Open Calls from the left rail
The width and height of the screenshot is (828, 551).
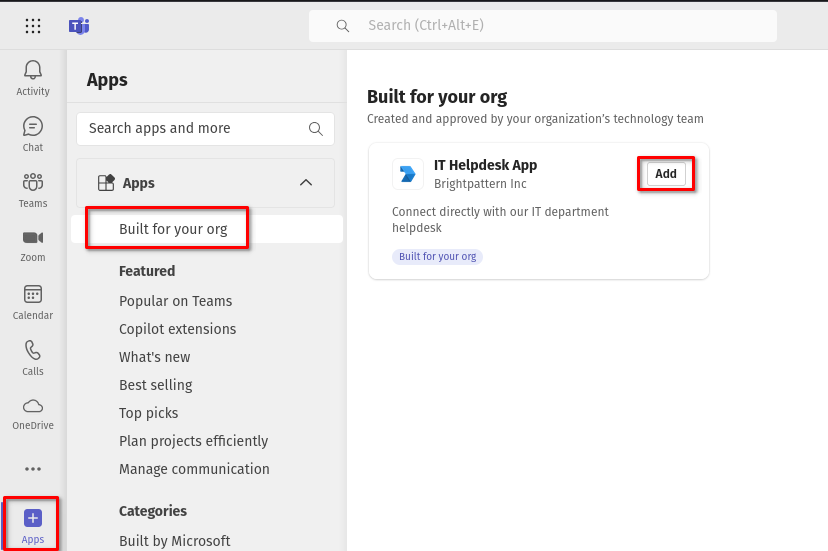(x=33, y=358)
